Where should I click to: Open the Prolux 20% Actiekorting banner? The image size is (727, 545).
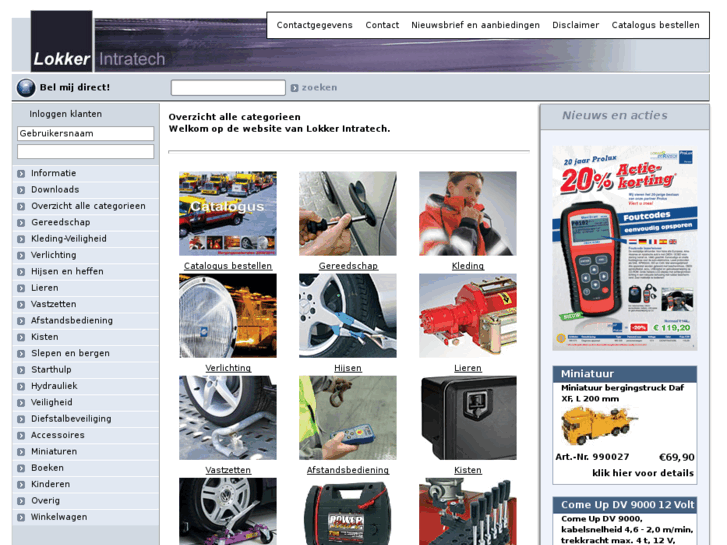[x=625, y=248]
